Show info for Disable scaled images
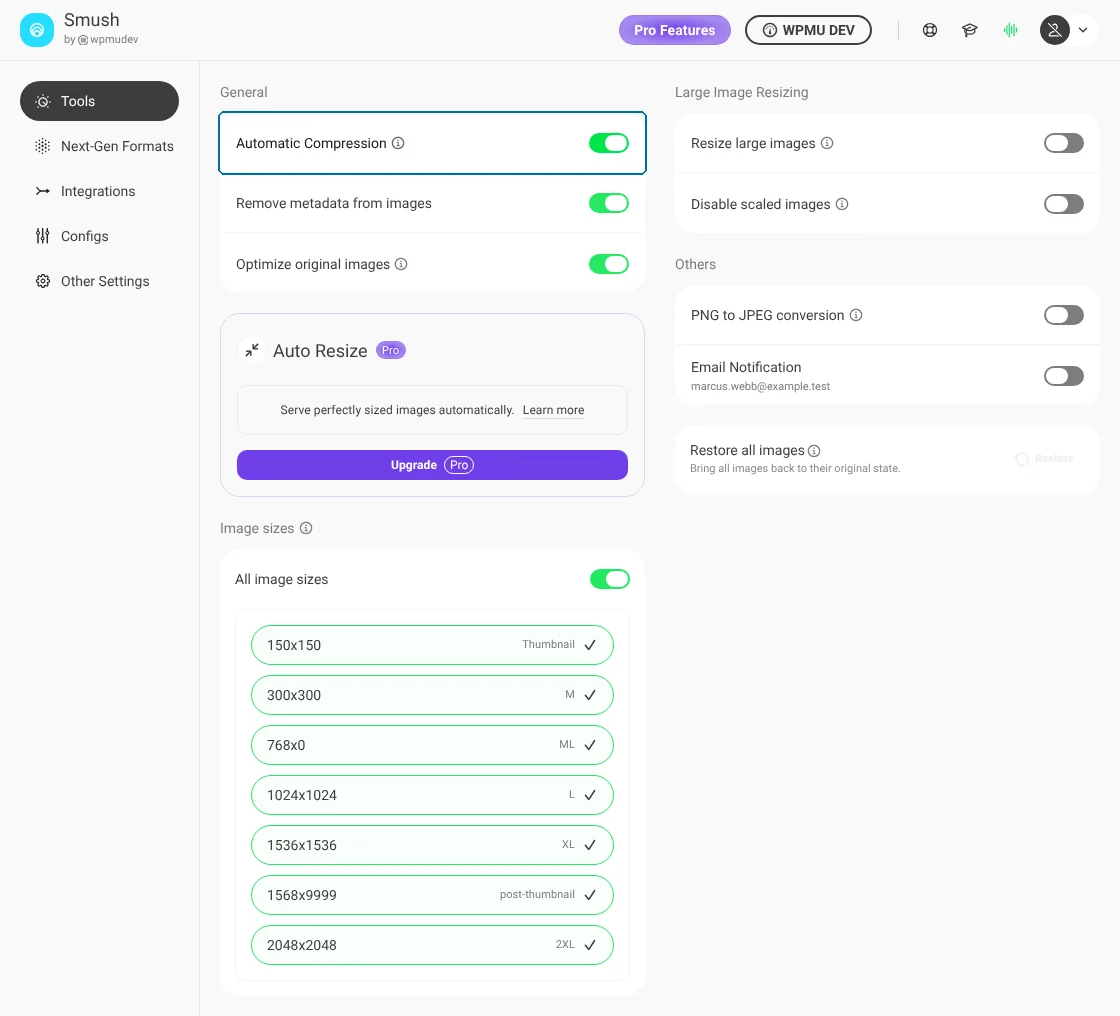 pyautogui.click(x=842, y=204)
